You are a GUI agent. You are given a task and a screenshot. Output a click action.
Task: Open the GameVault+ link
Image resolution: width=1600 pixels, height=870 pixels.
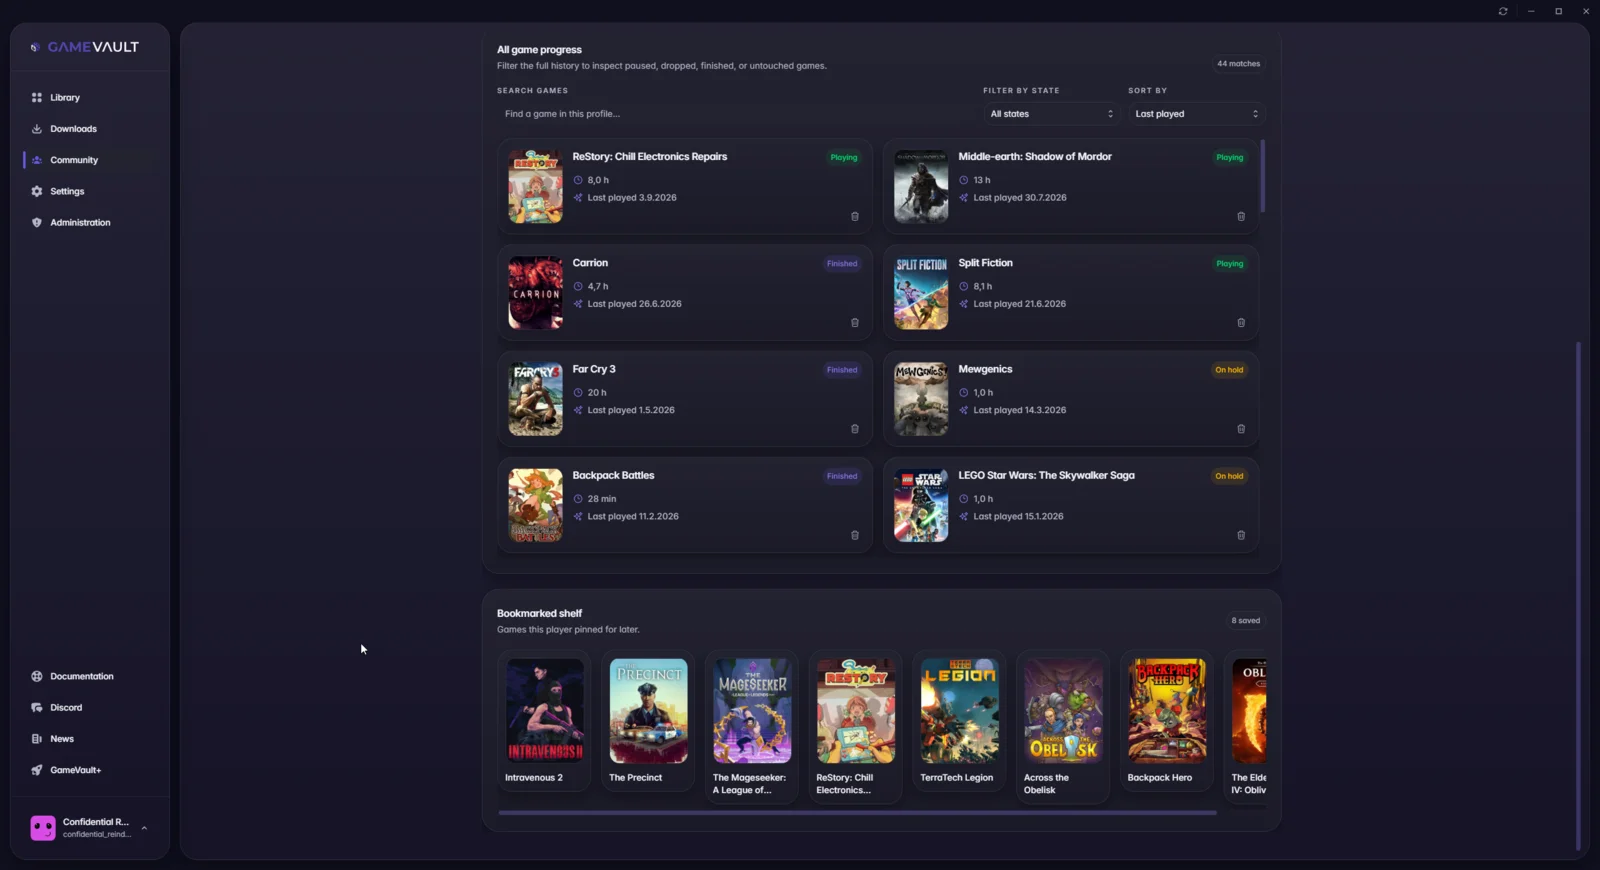(90, 770)
